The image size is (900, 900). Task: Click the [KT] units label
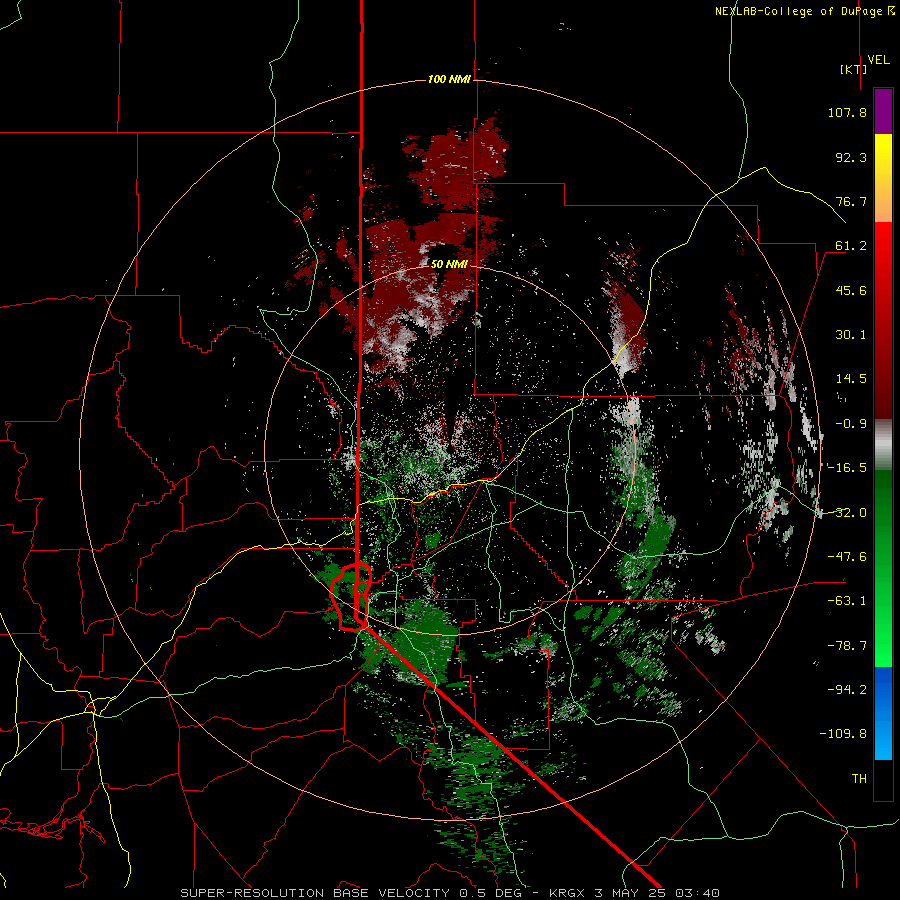point(854,69)
